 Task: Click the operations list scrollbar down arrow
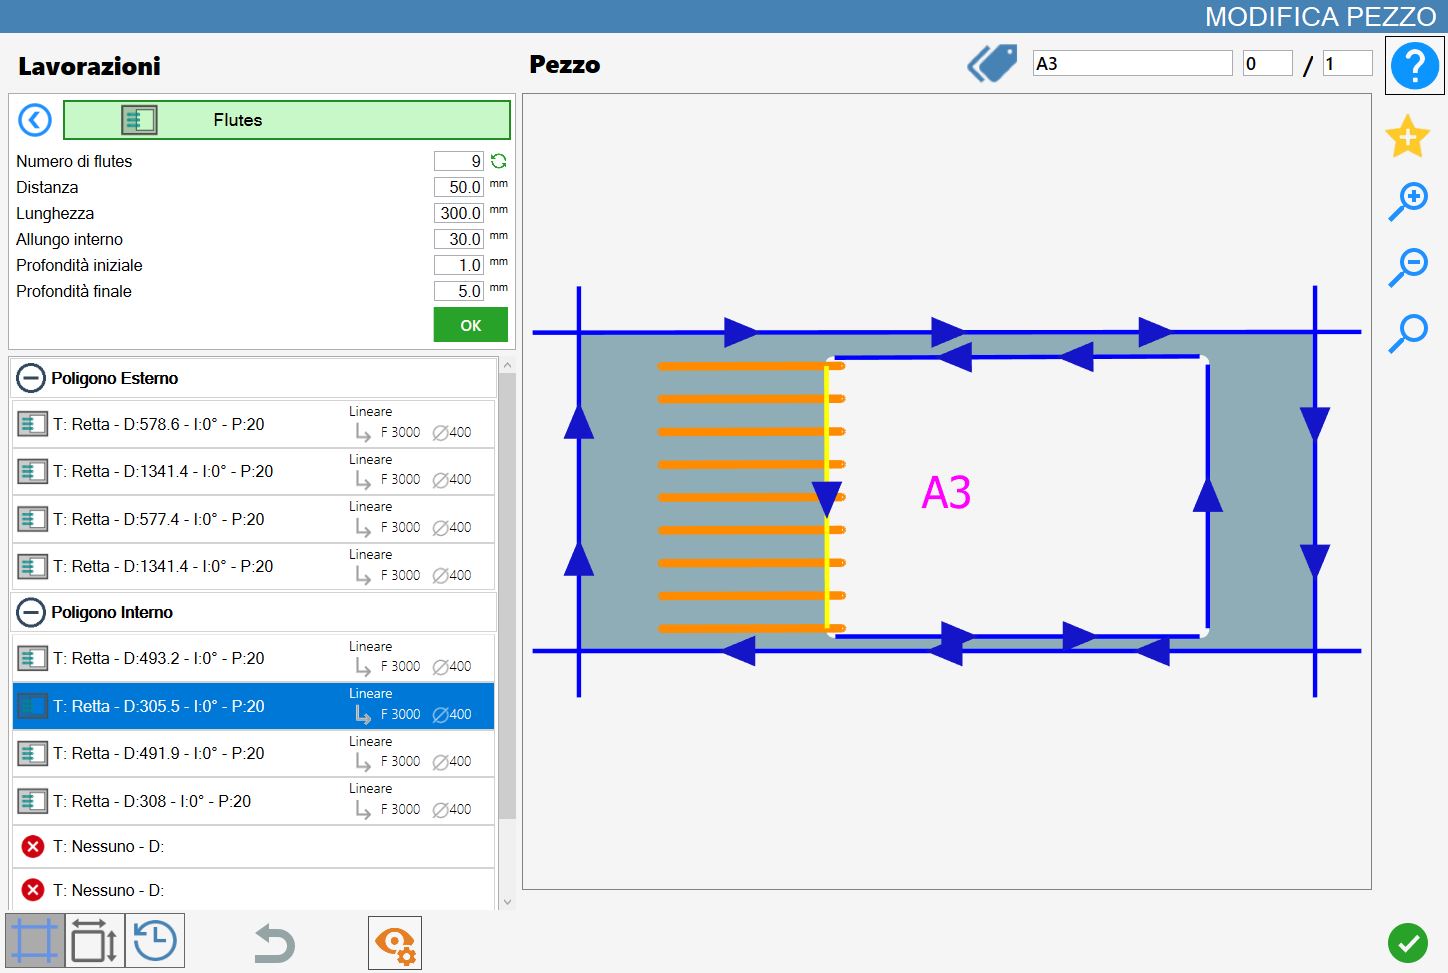click(507, 901)
